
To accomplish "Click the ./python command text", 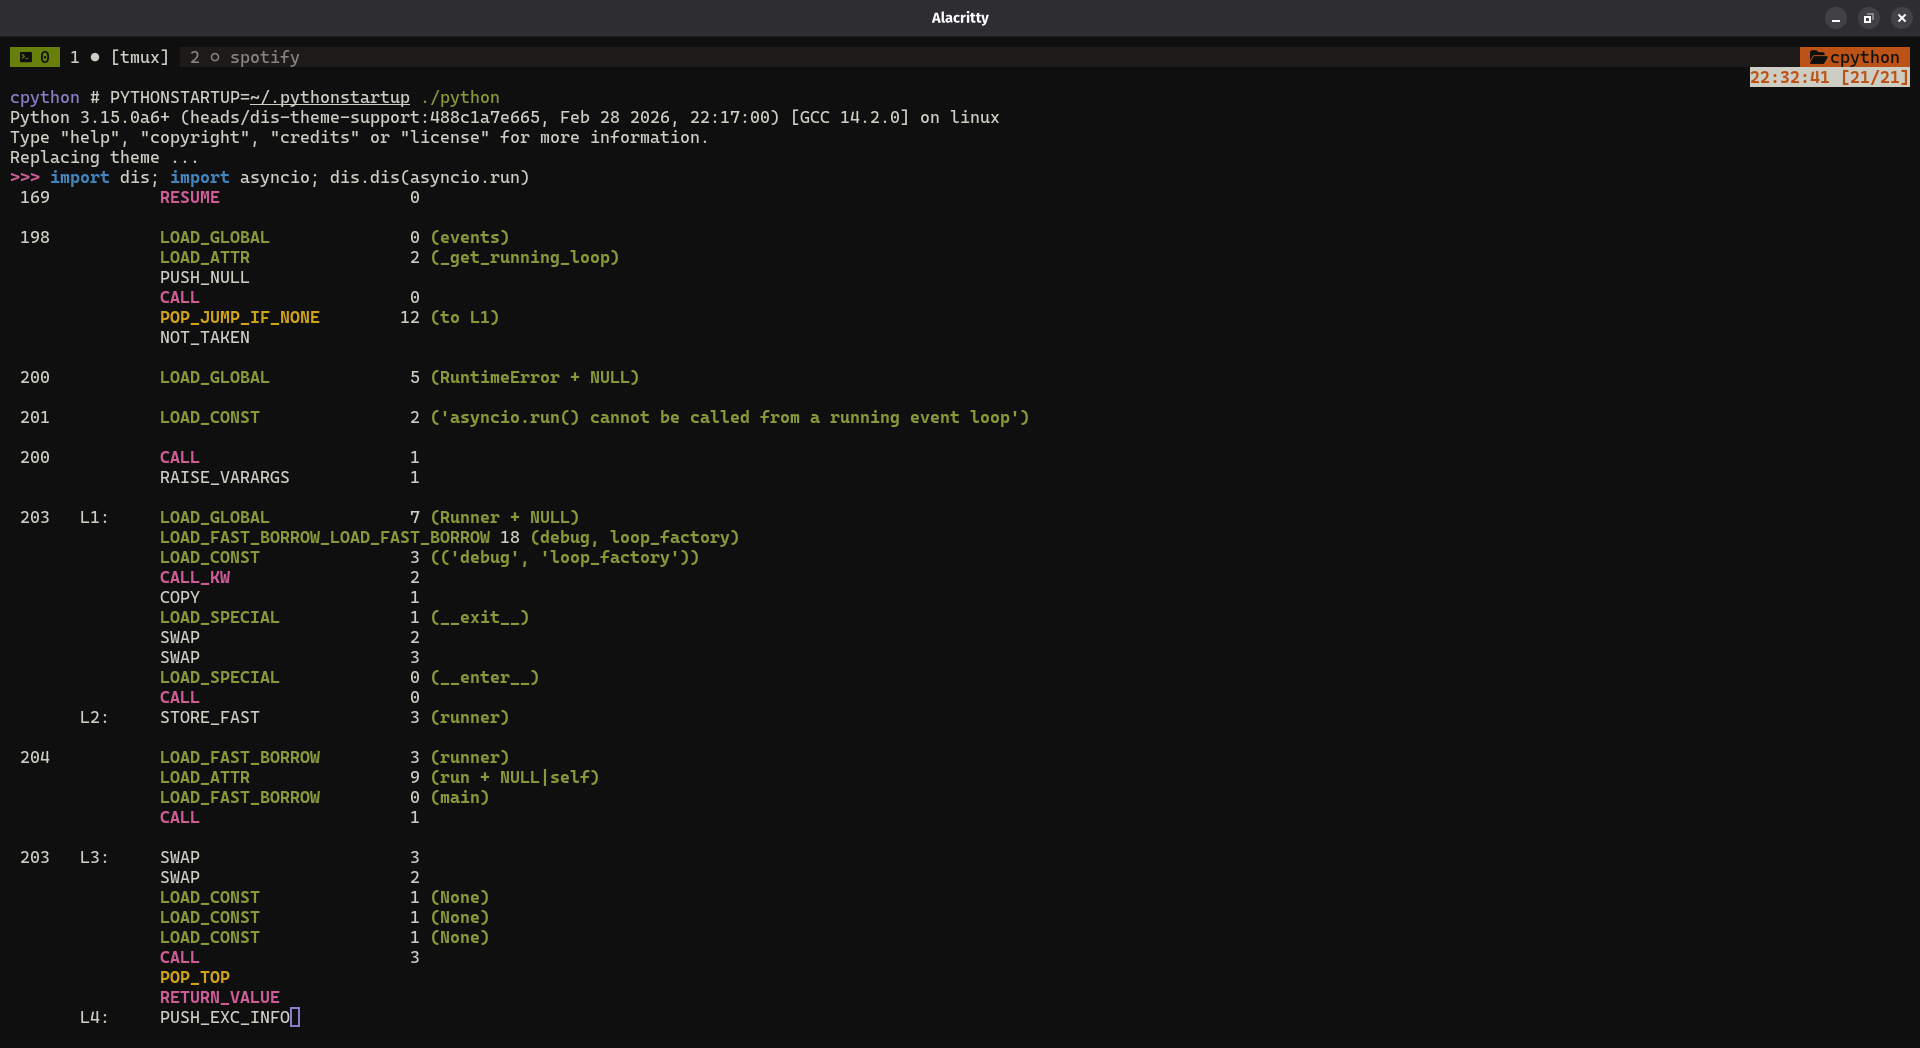I will 460,97.
